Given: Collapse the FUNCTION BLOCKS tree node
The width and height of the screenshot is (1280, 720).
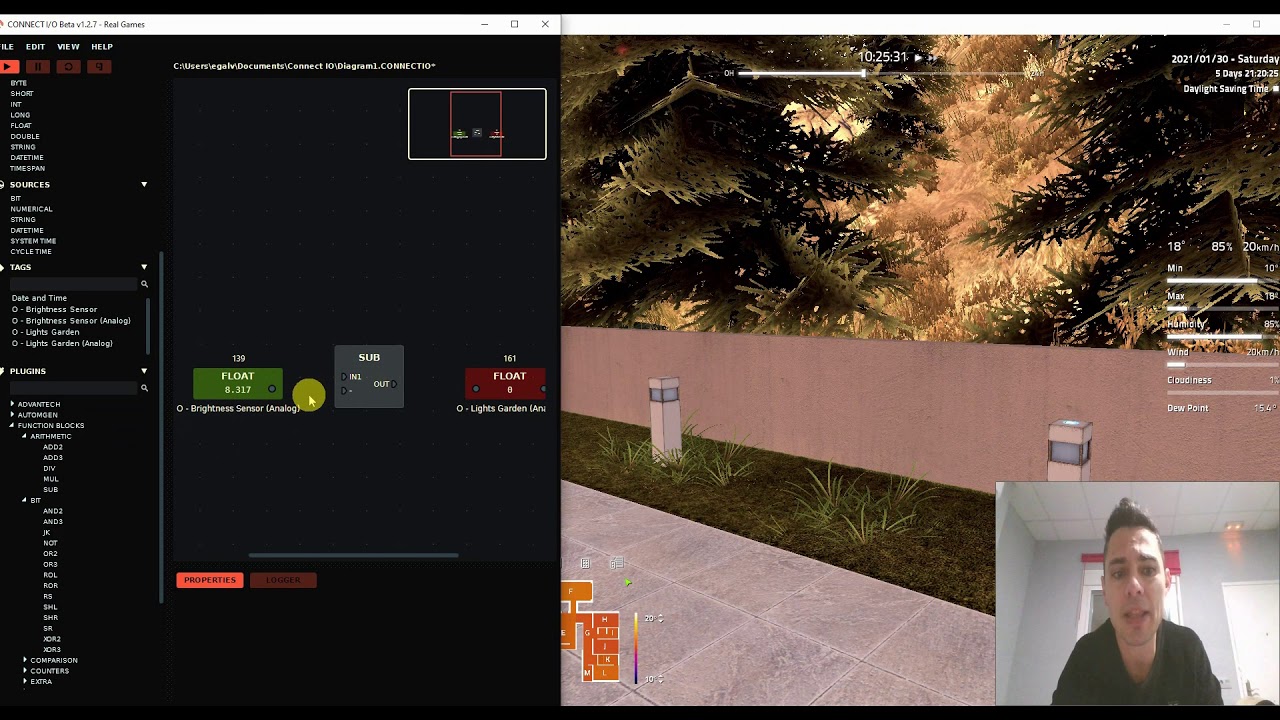Looking at the screenshot, I should (x=12, y=426).
